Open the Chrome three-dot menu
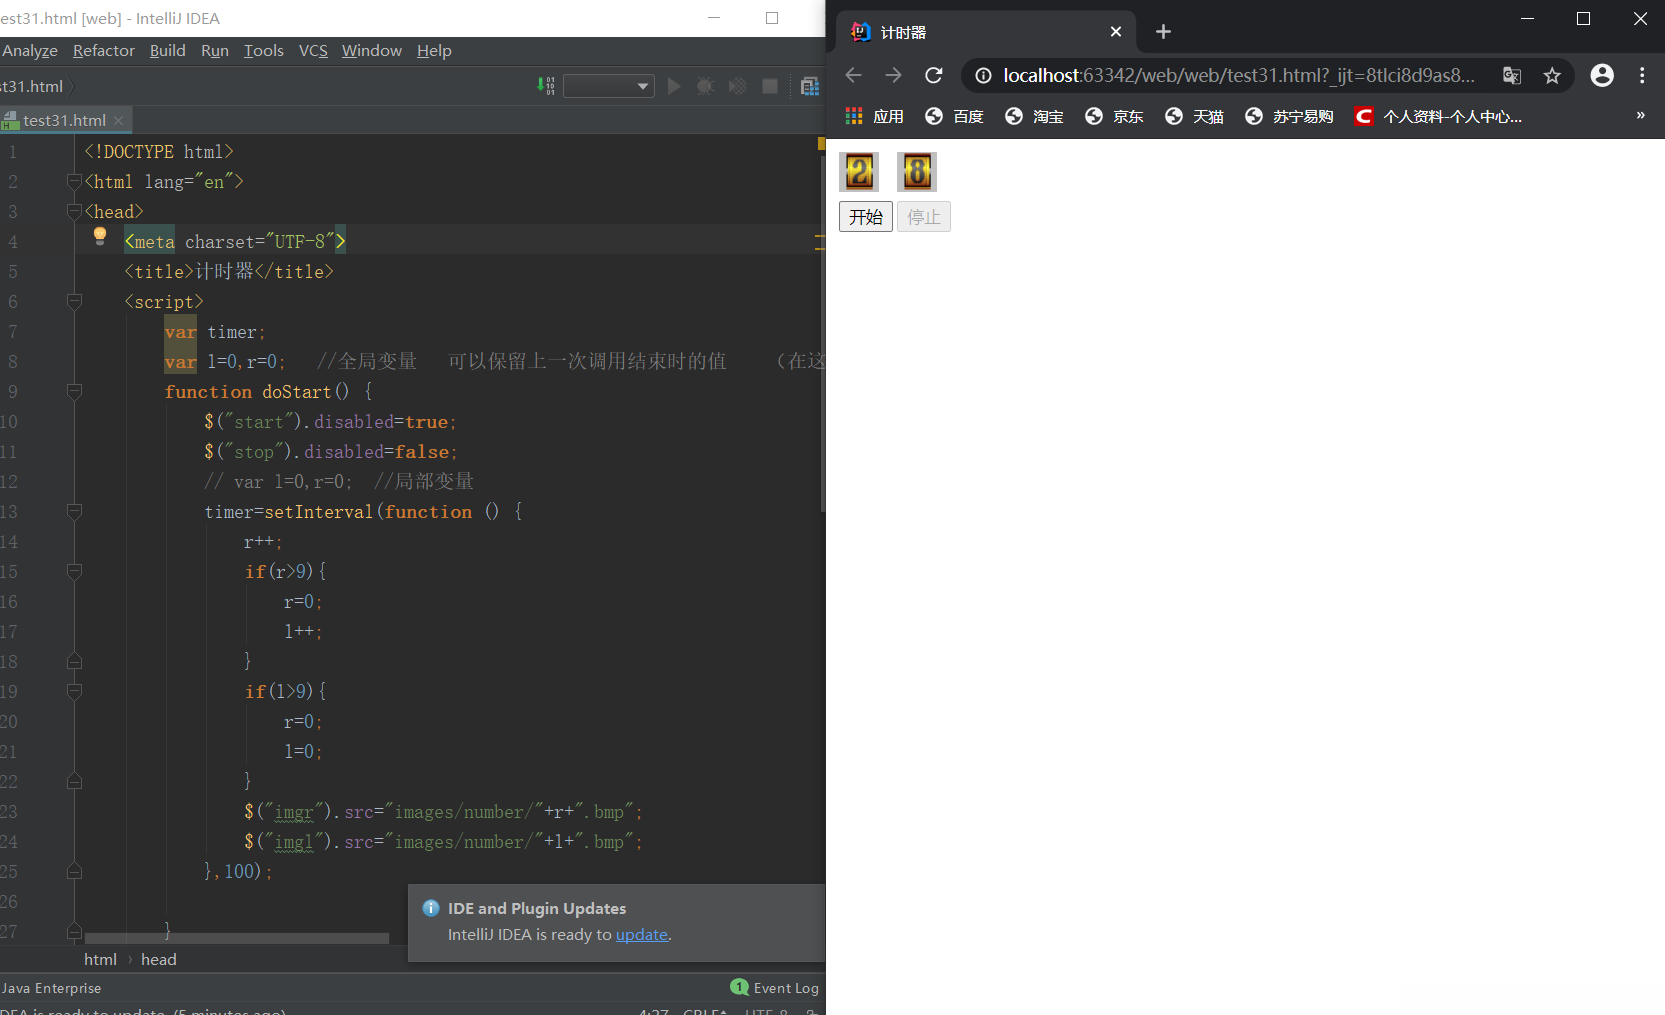 tap(1642, 75)
